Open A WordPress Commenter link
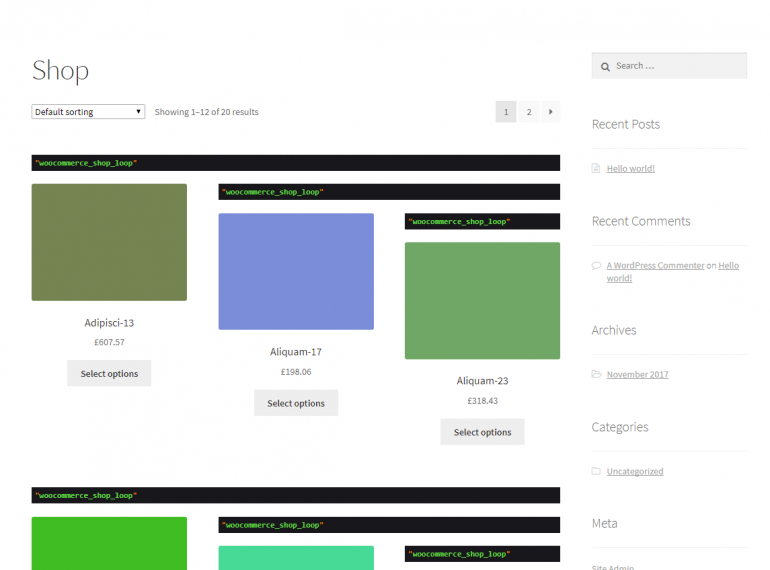The height and width of the screenshot is (570, 770). 655,266
